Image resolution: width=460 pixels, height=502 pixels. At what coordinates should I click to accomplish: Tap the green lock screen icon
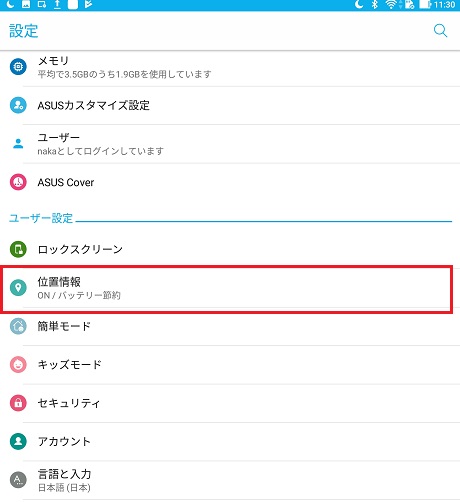click(x=18, y=249)
